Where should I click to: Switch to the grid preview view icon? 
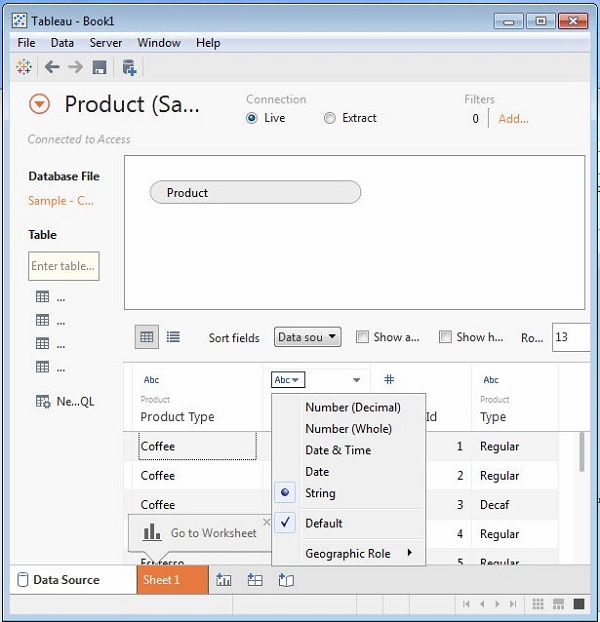[x=147, y=337]
